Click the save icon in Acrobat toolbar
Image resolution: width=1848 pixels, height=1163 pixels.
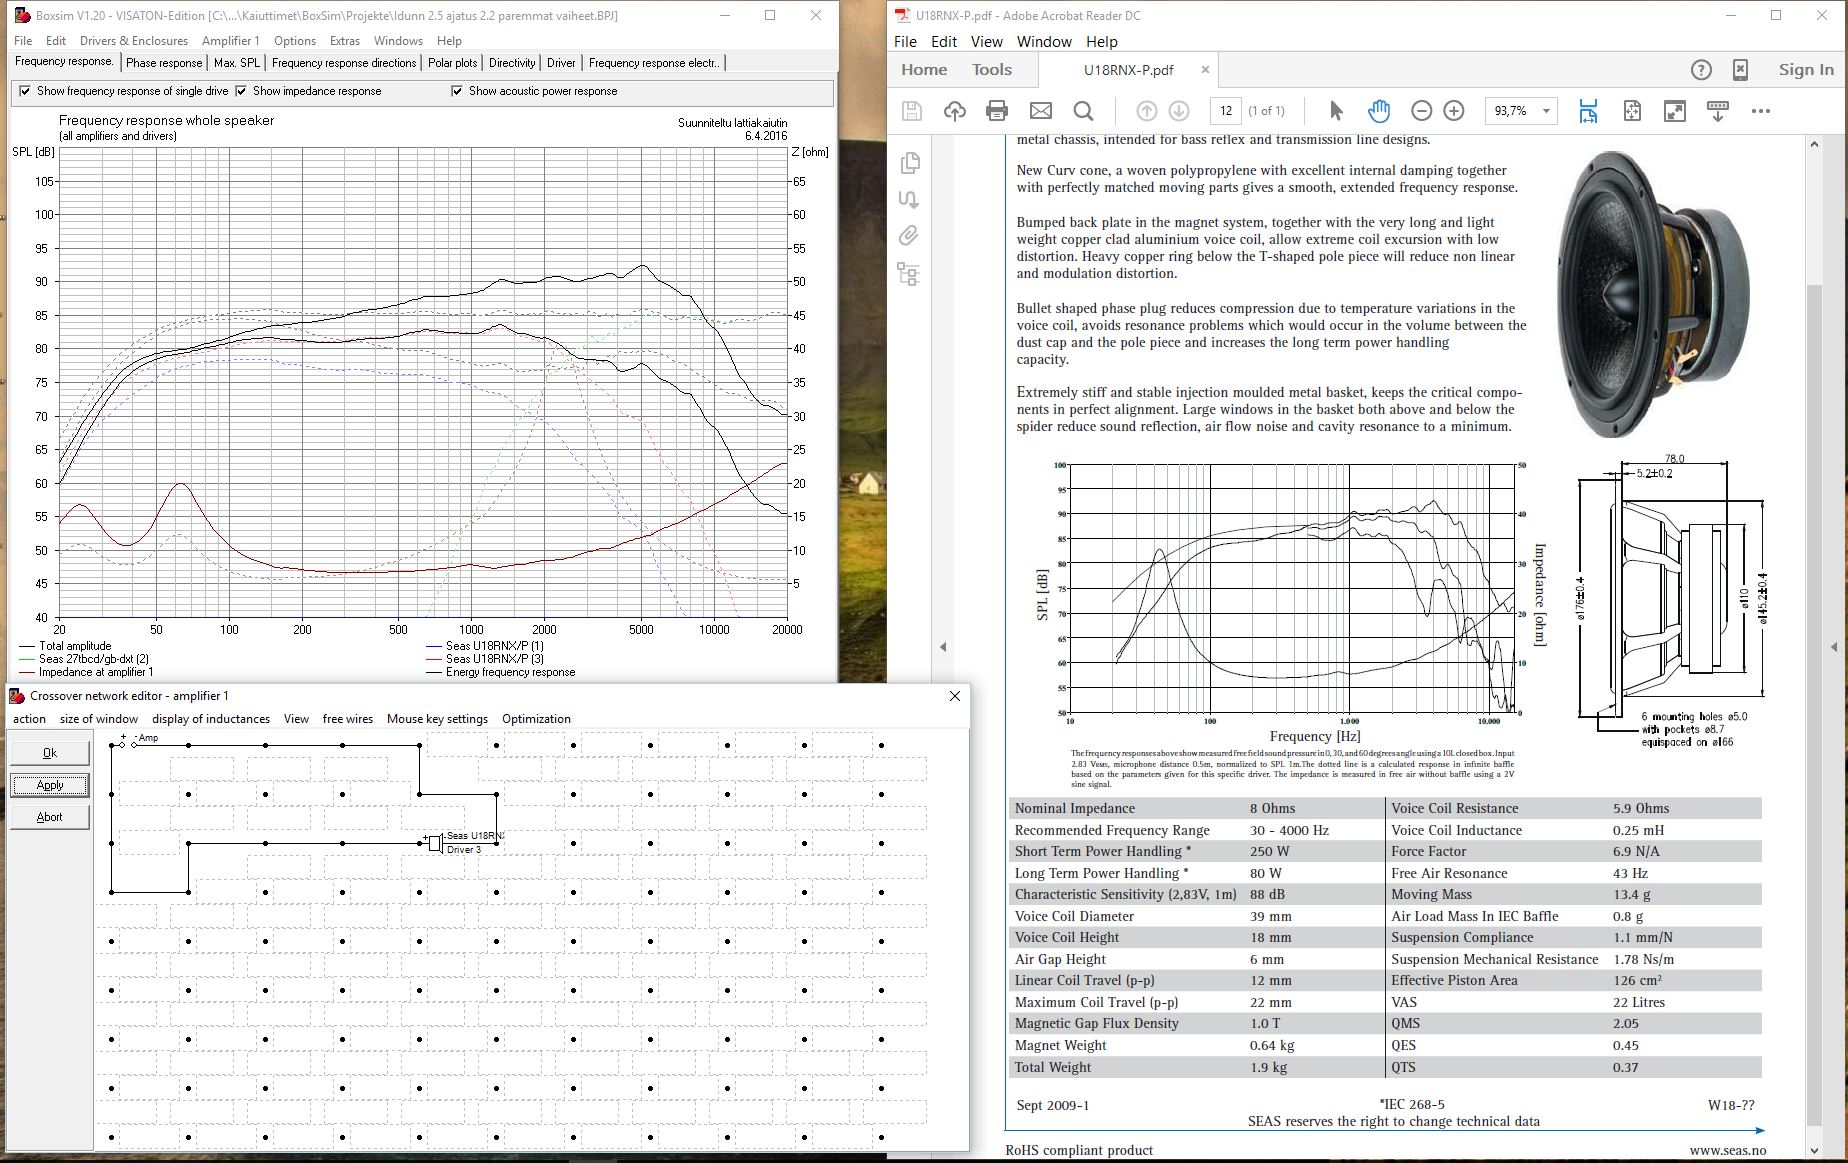pos(911,111)
